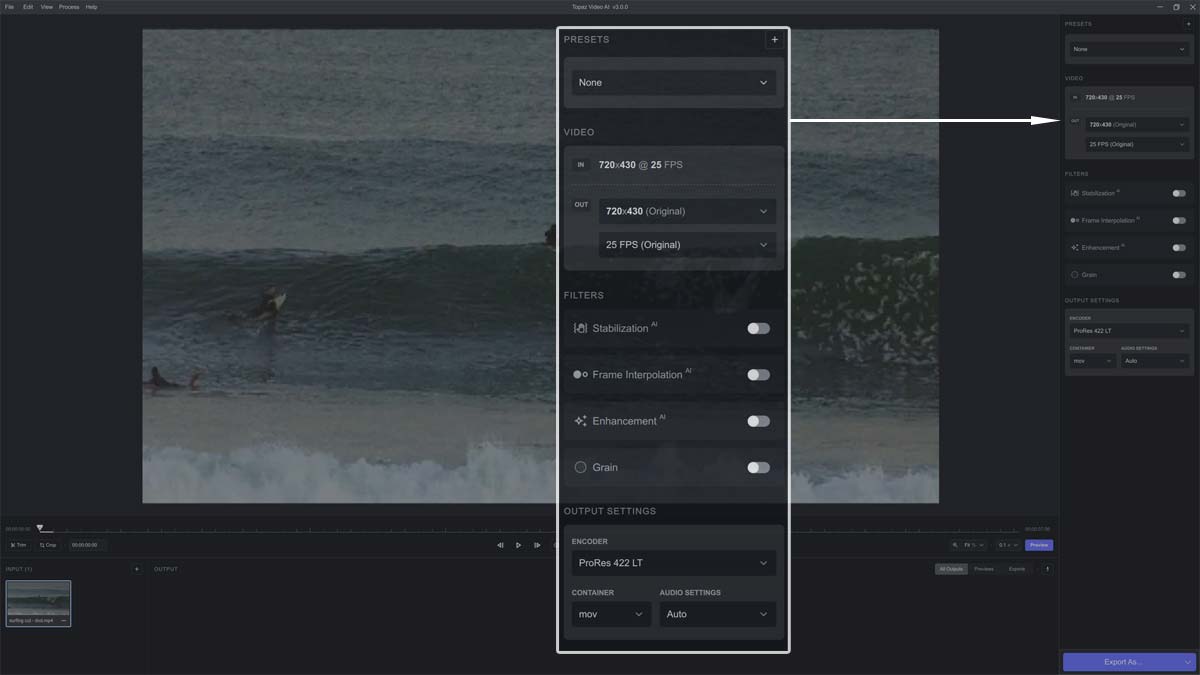Expand the mov container dropdown
Image resolution: width=1200 pixels, height=675 pixels.
[x=610, y=613]
